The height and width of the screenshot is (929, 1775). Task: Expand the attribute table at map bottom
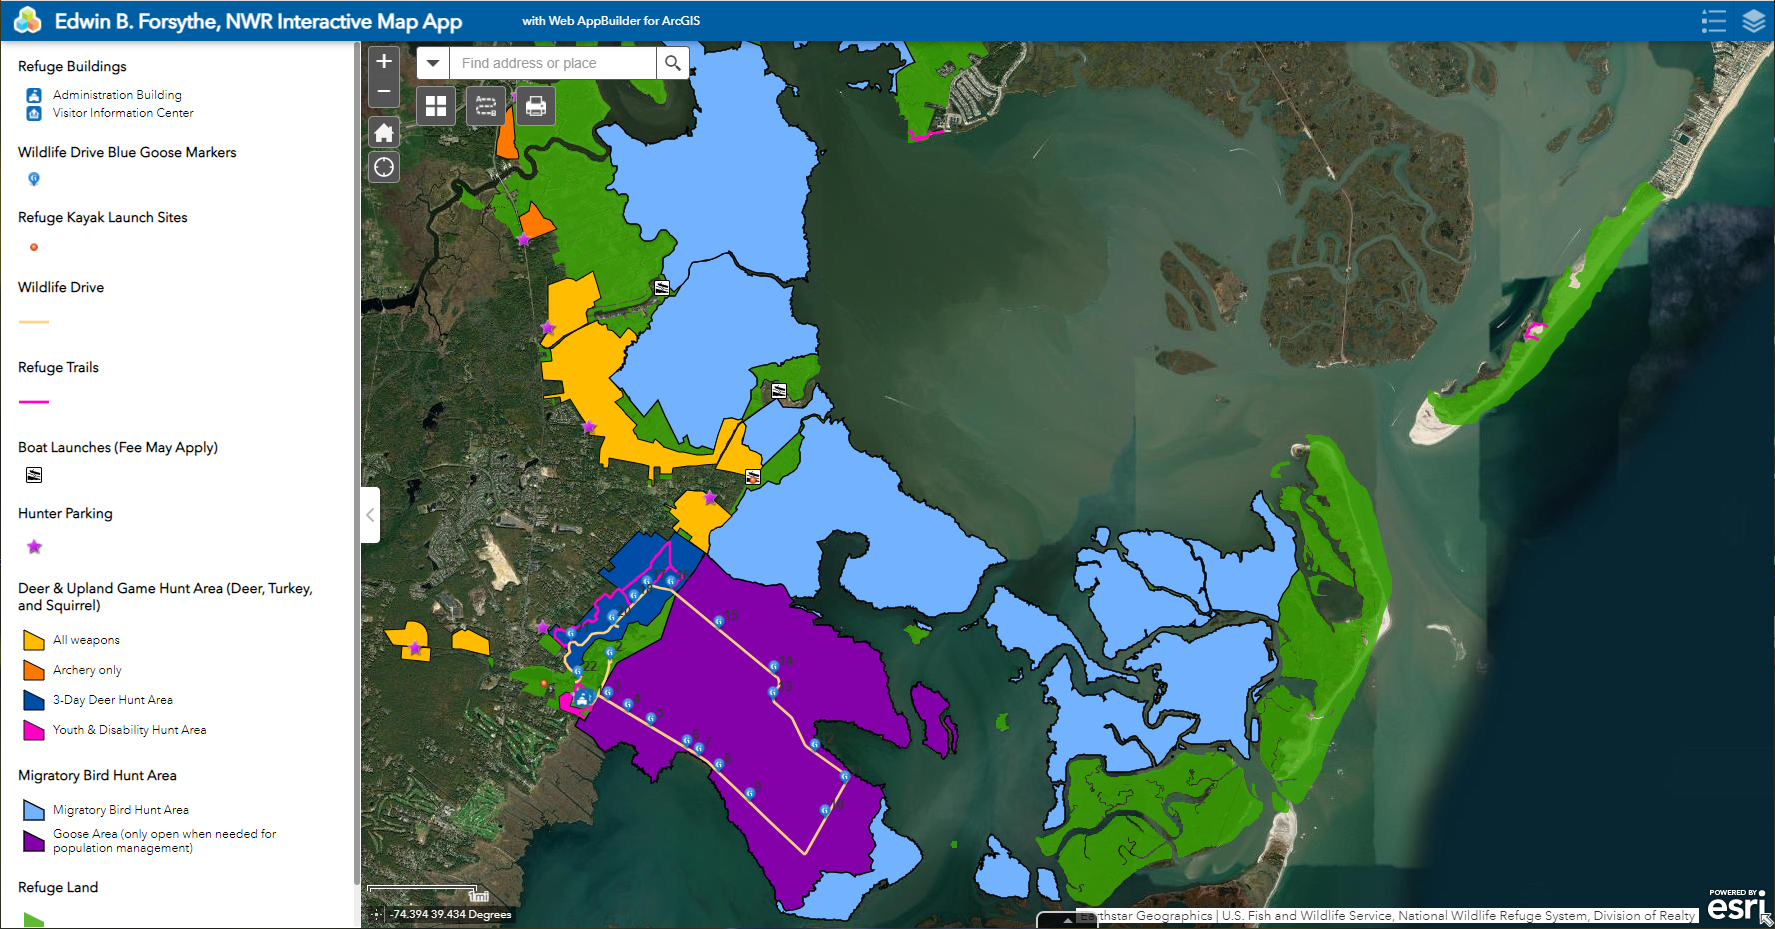tap(1067, 920)
